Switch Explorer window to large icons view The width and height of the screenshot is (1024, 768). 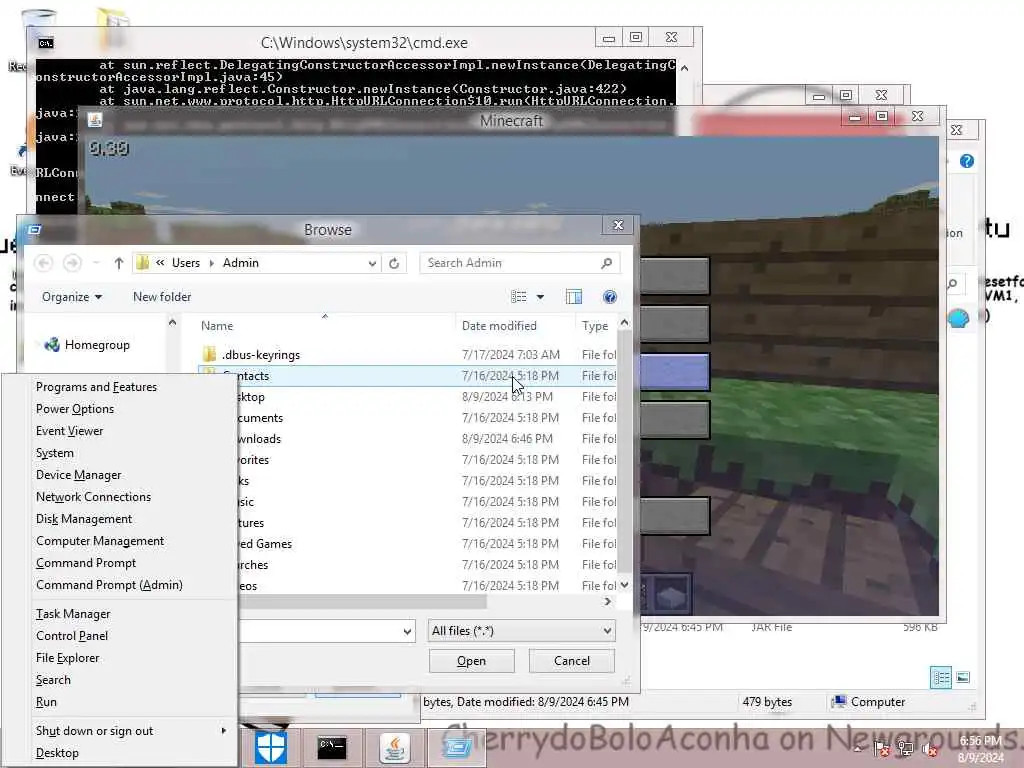coord(963,678)
